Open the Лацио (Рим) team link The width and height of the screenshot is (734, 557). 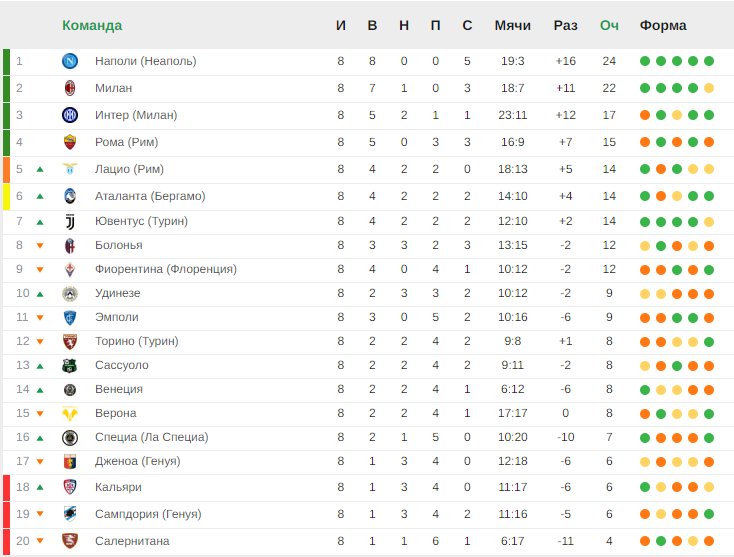(129, 169)
